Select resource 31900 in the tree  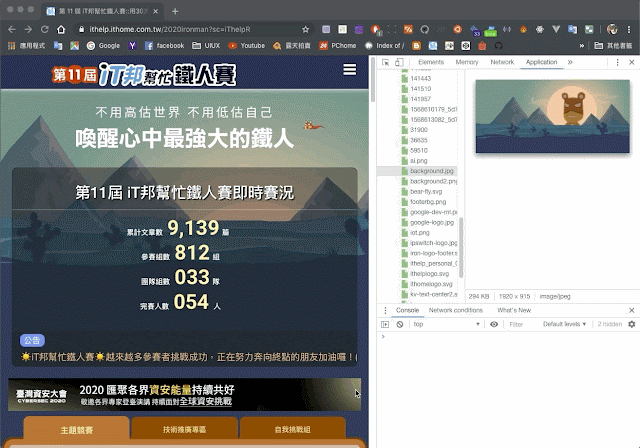pos(419,130)
